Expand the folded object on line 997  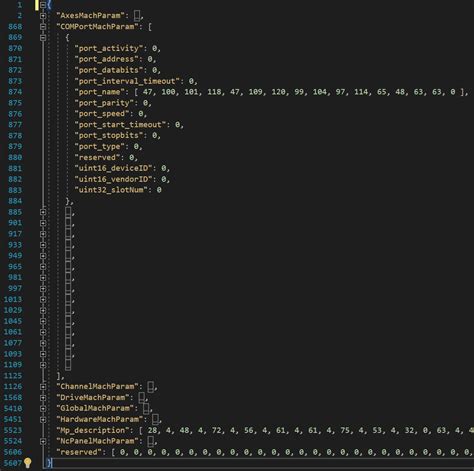click(43, 289)
